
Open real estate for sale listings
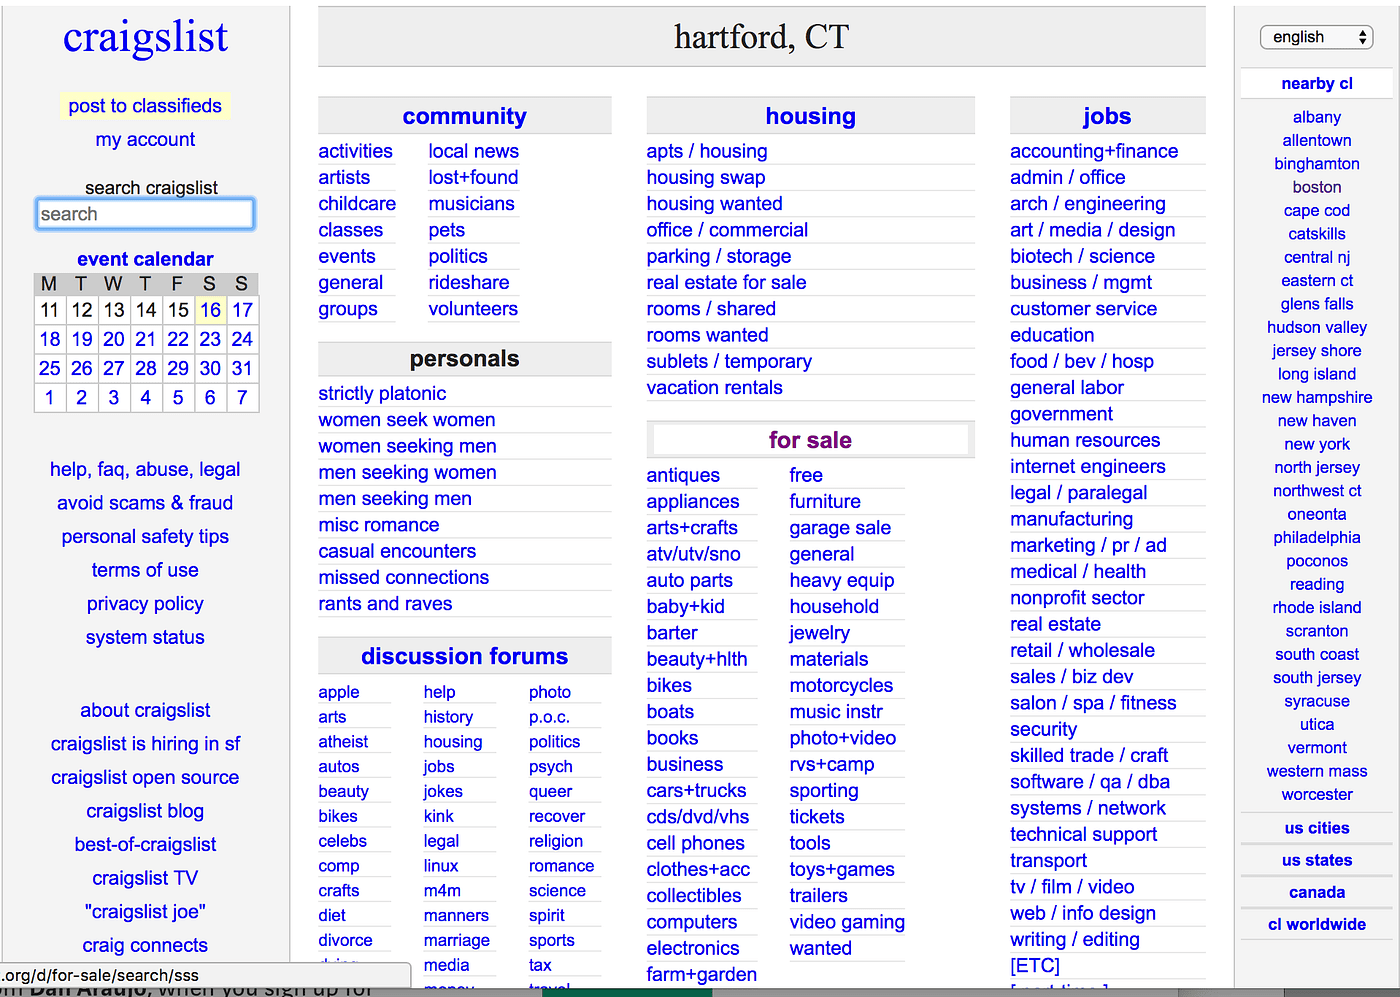(726, 282)
